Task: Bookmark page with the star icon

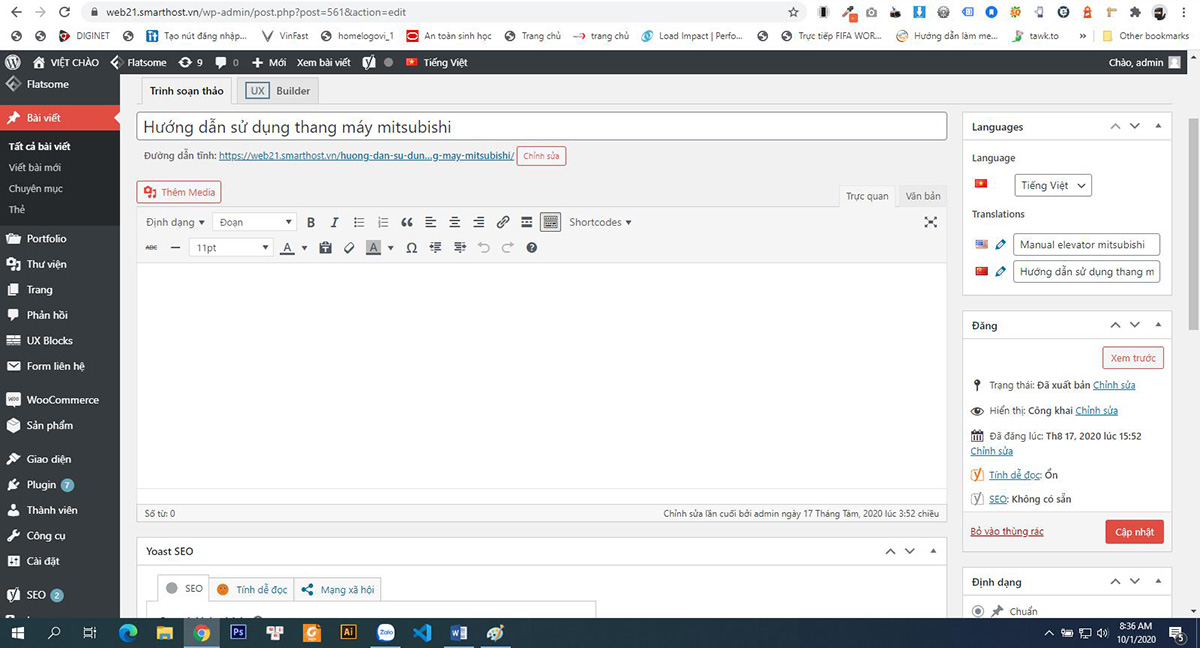Action: [793, 13]
